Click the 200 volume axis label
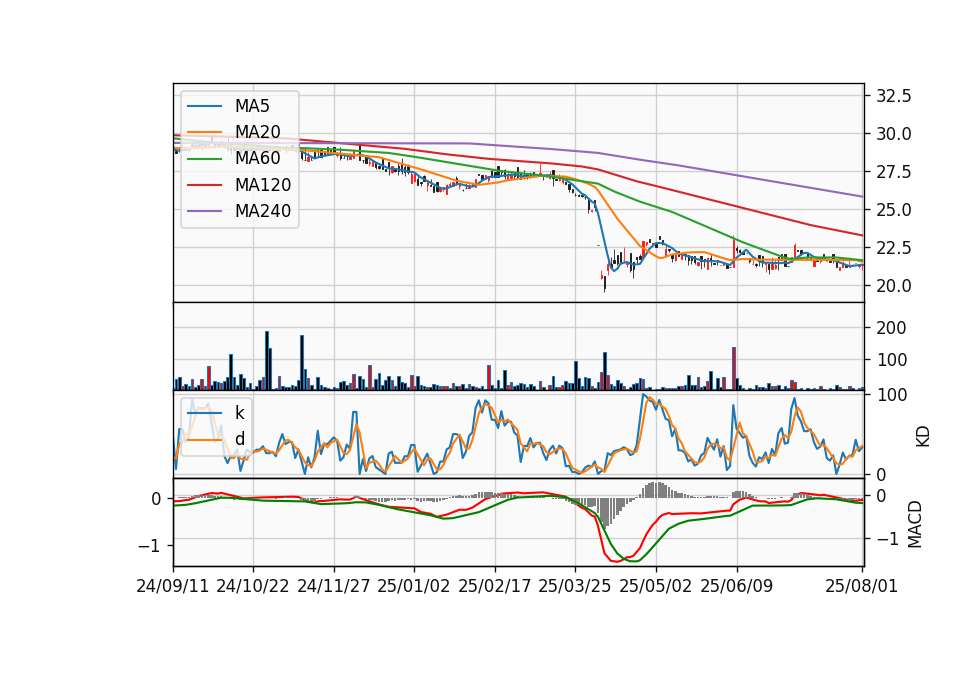This screenshot has width=960, height=690. pyautogui.click(x=891, y=328)
